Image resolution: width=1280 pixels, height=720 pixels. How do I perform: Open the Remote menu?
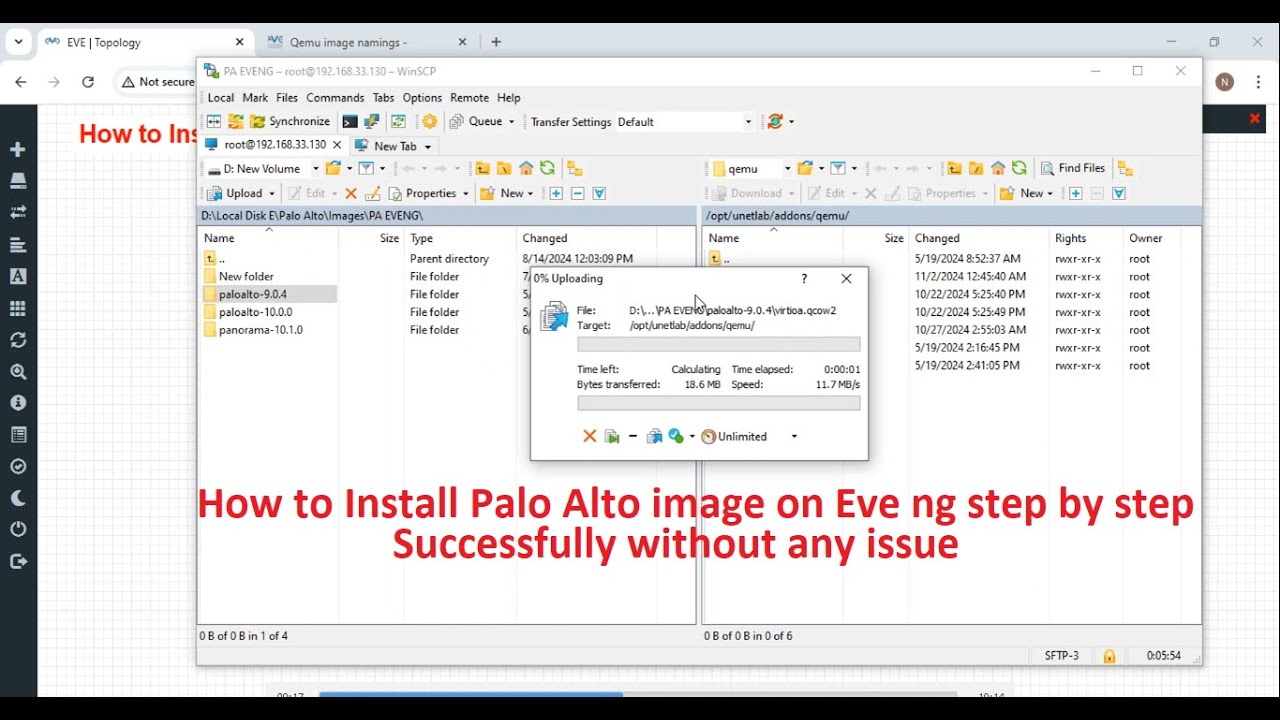[x=469, y=97]
